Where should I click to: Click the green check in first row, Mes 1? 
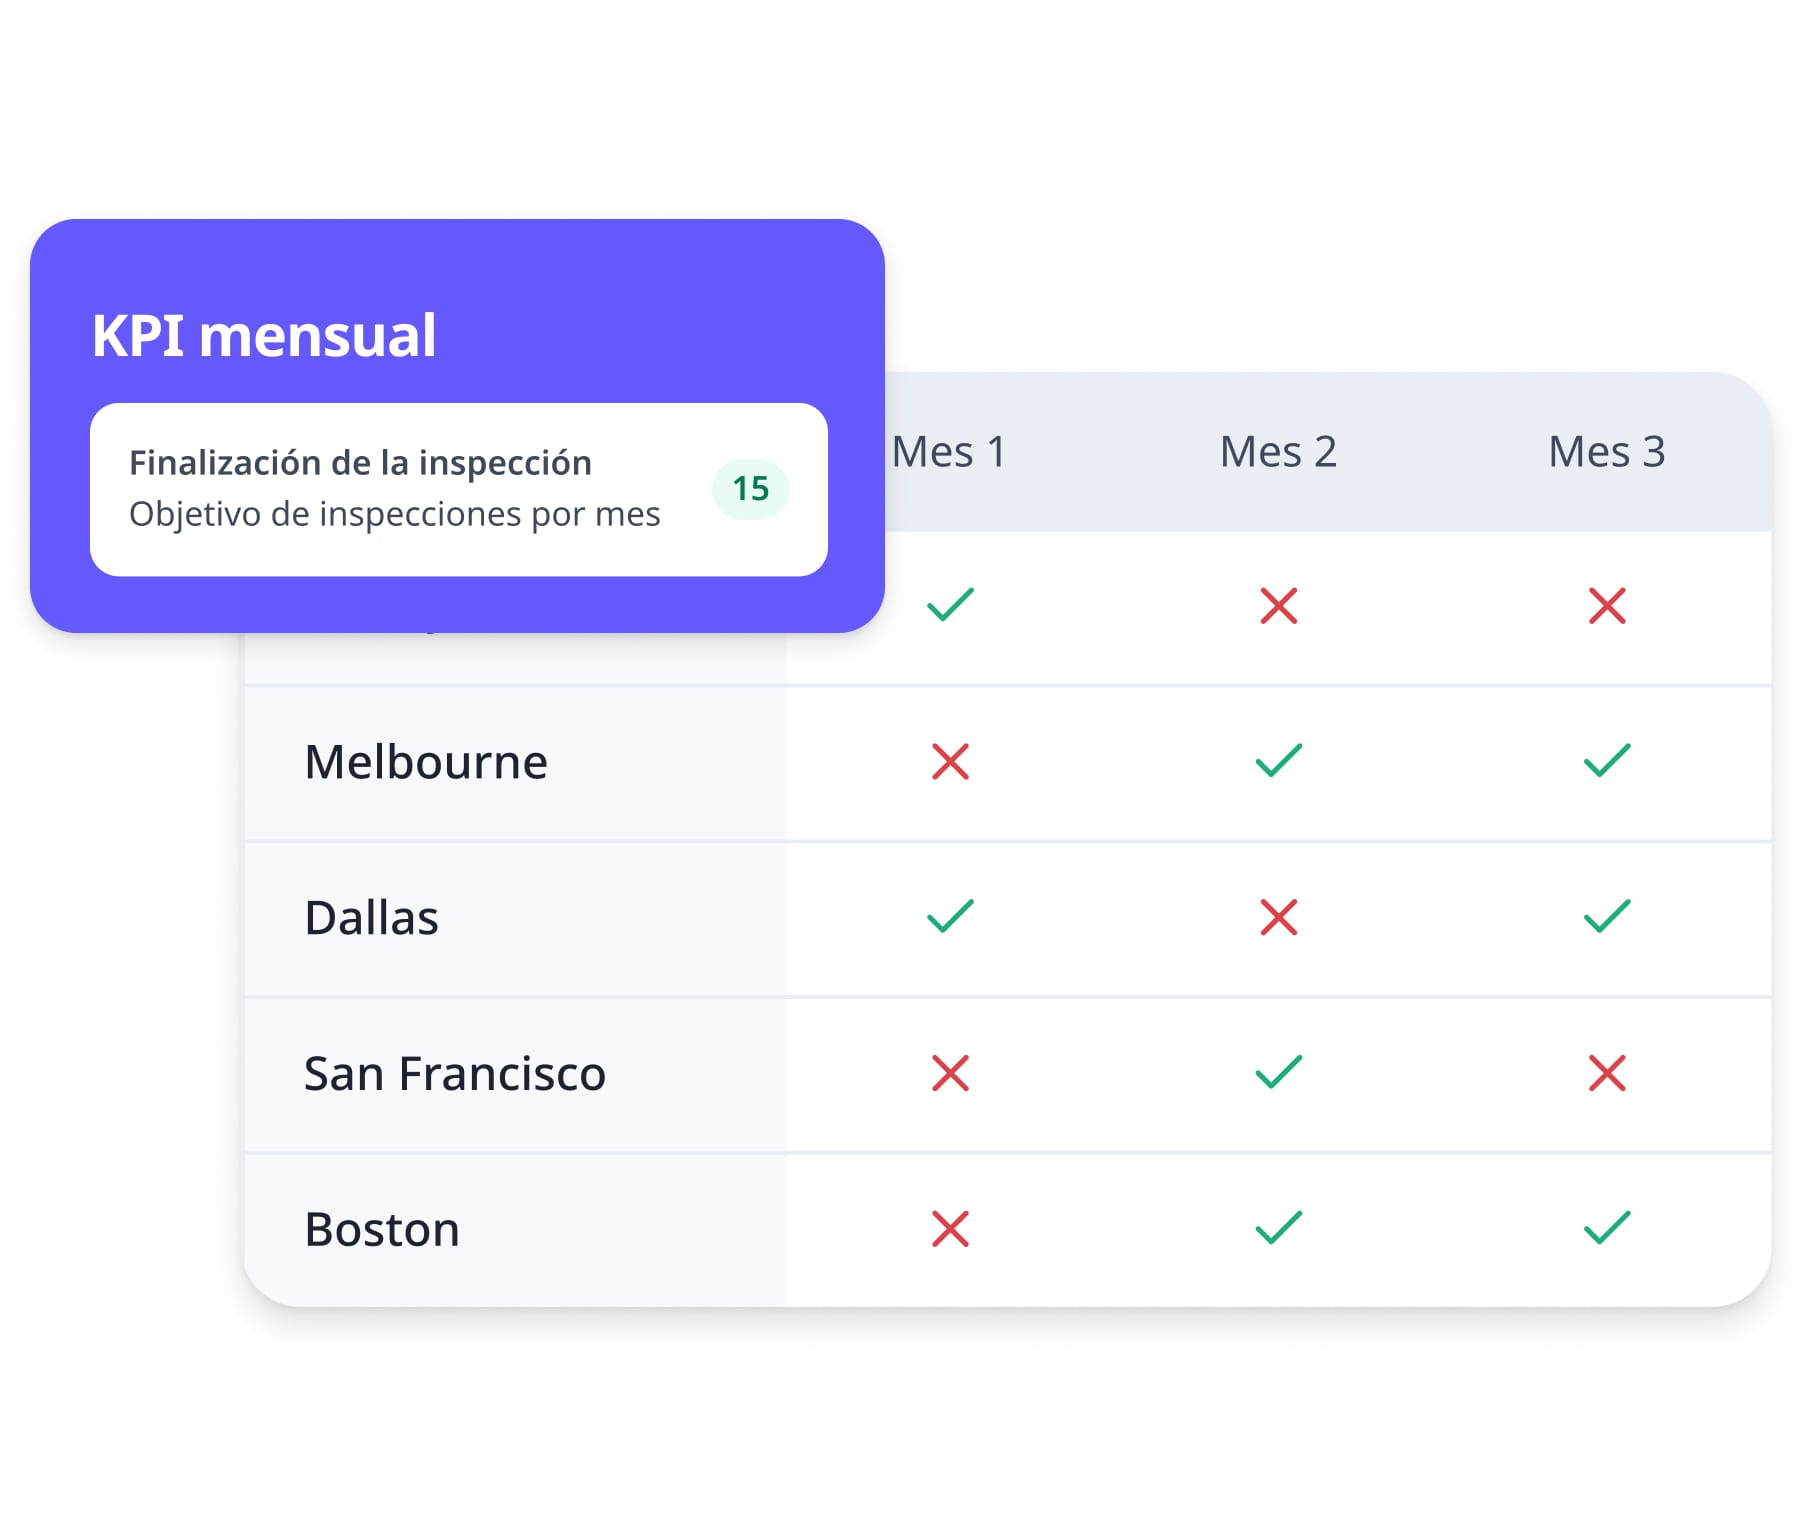tap(949, 605)
